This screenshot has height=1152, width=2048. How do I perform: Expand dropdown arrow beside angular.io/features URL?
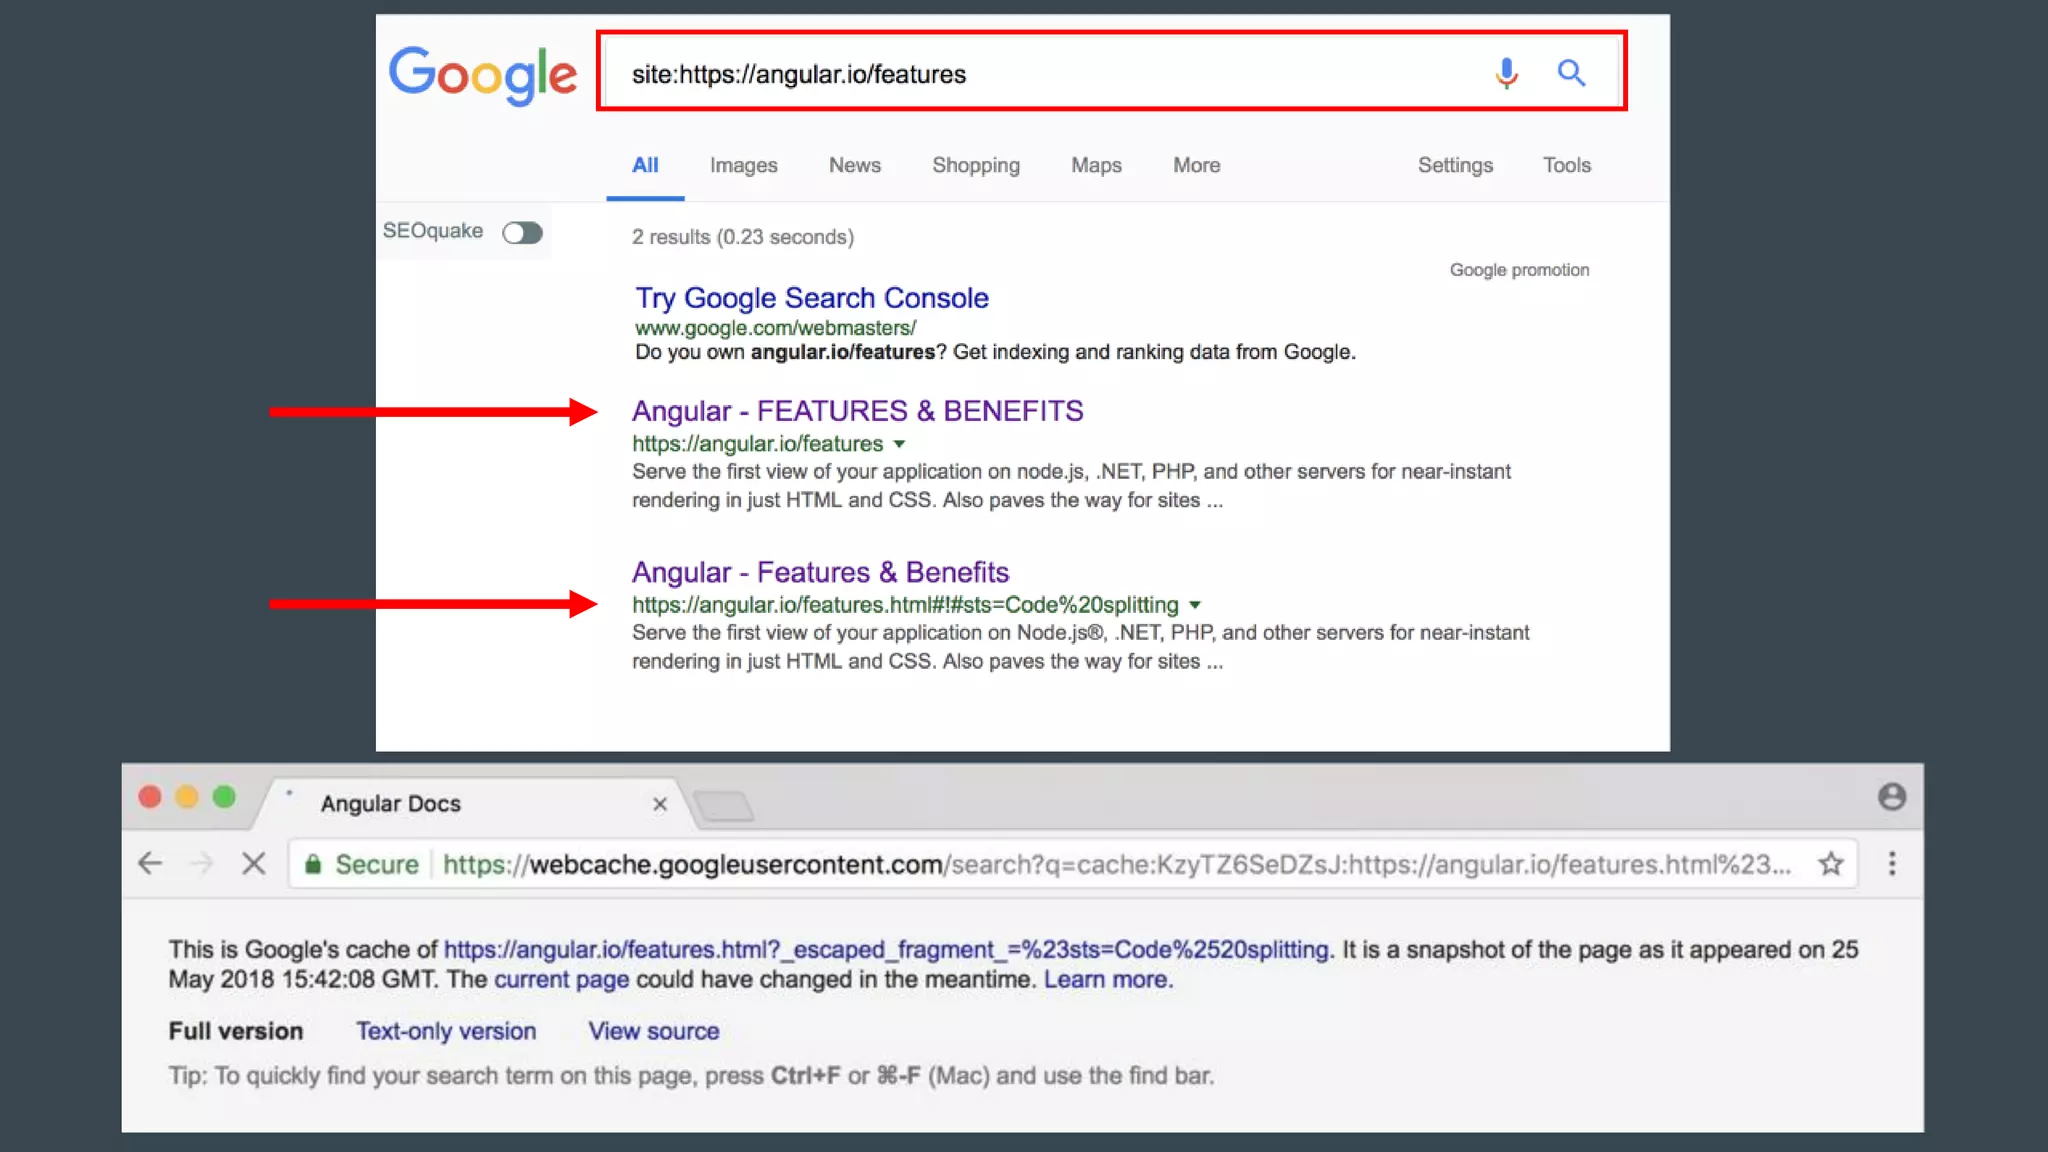click(x=899, y=444)
